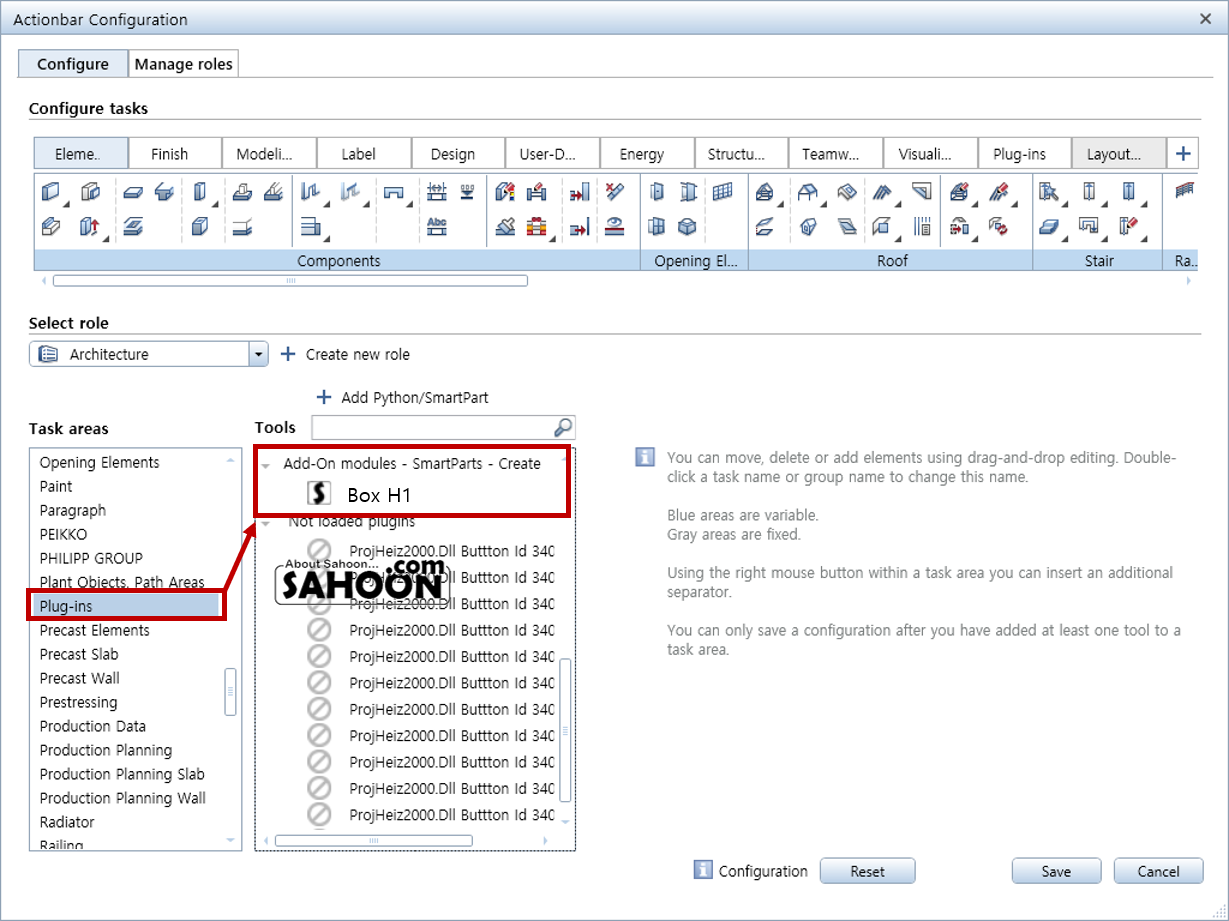
Task: Collapse the Not loaded plugins group
Action: click(x=265, y=523)
